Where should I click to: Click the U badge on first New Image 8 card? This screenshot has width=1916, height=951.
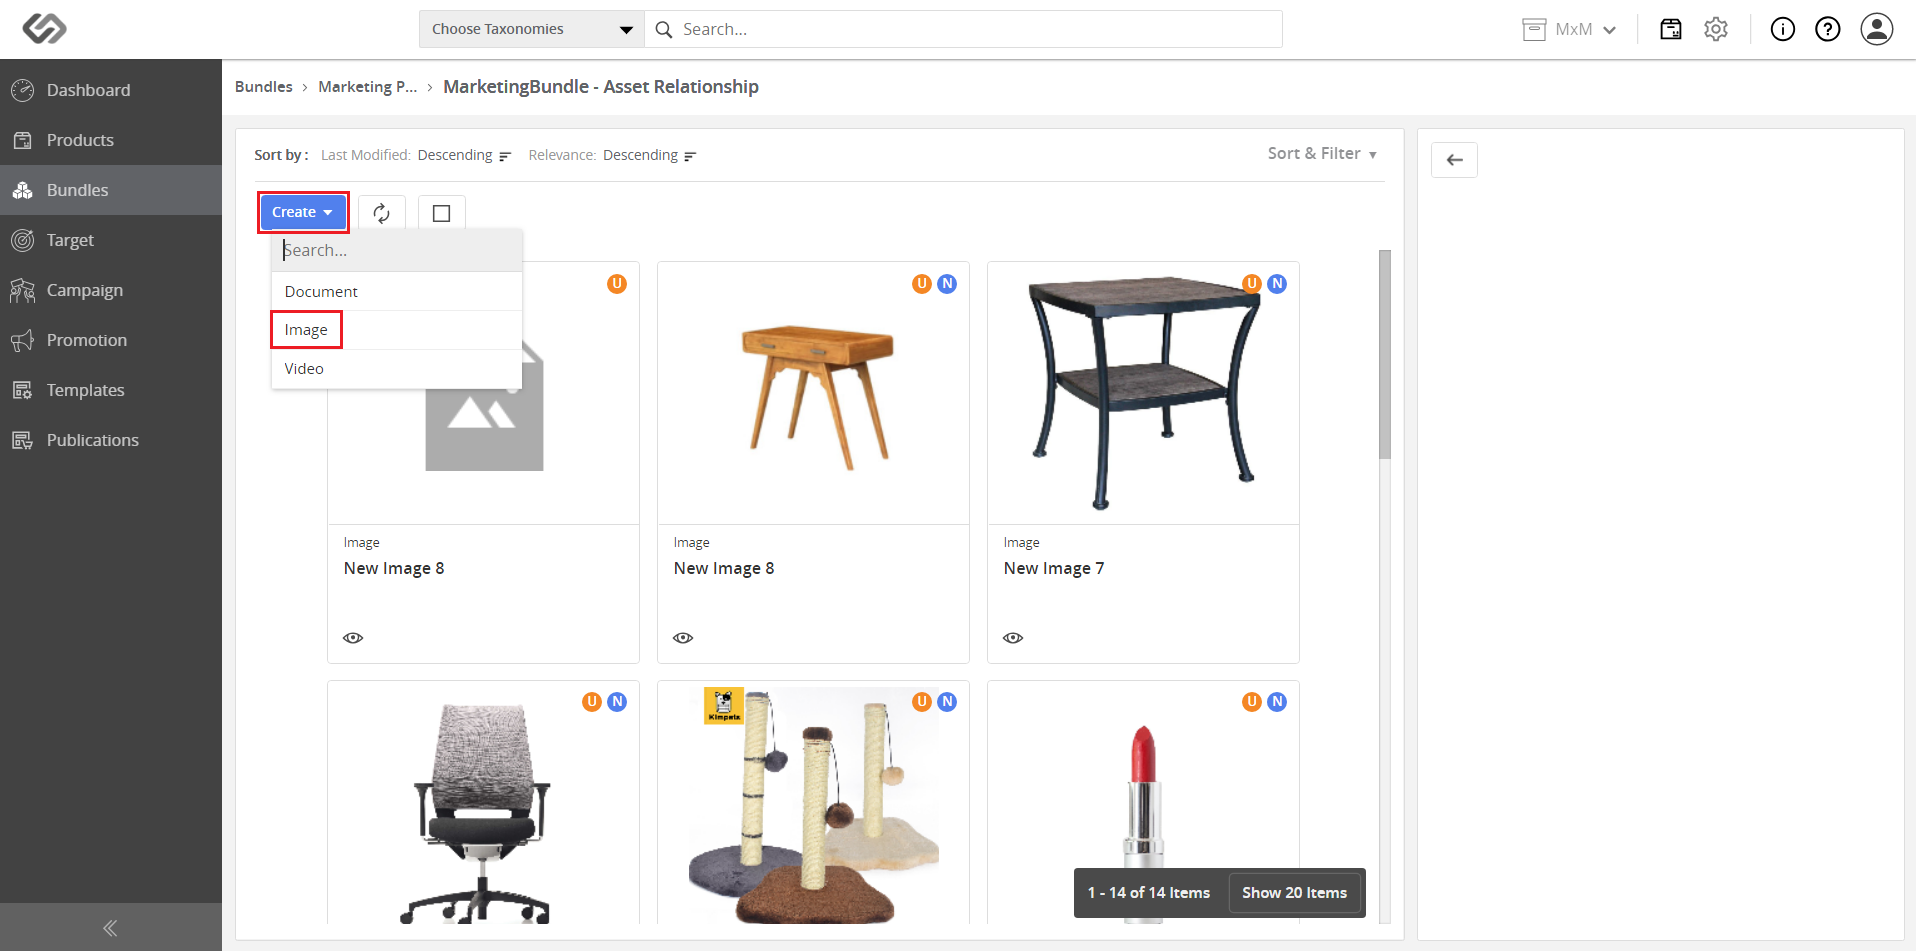tap(617, 284)
